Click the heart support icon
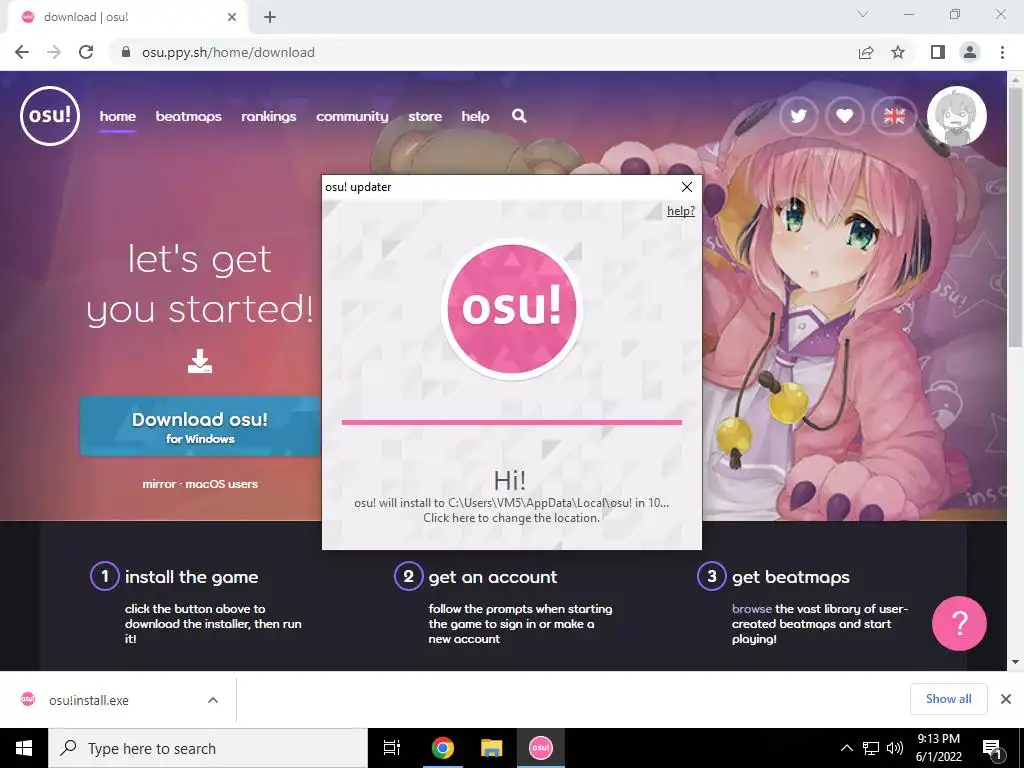The width and height of the screenshot is (1024, 768). [x=844, y=116]
